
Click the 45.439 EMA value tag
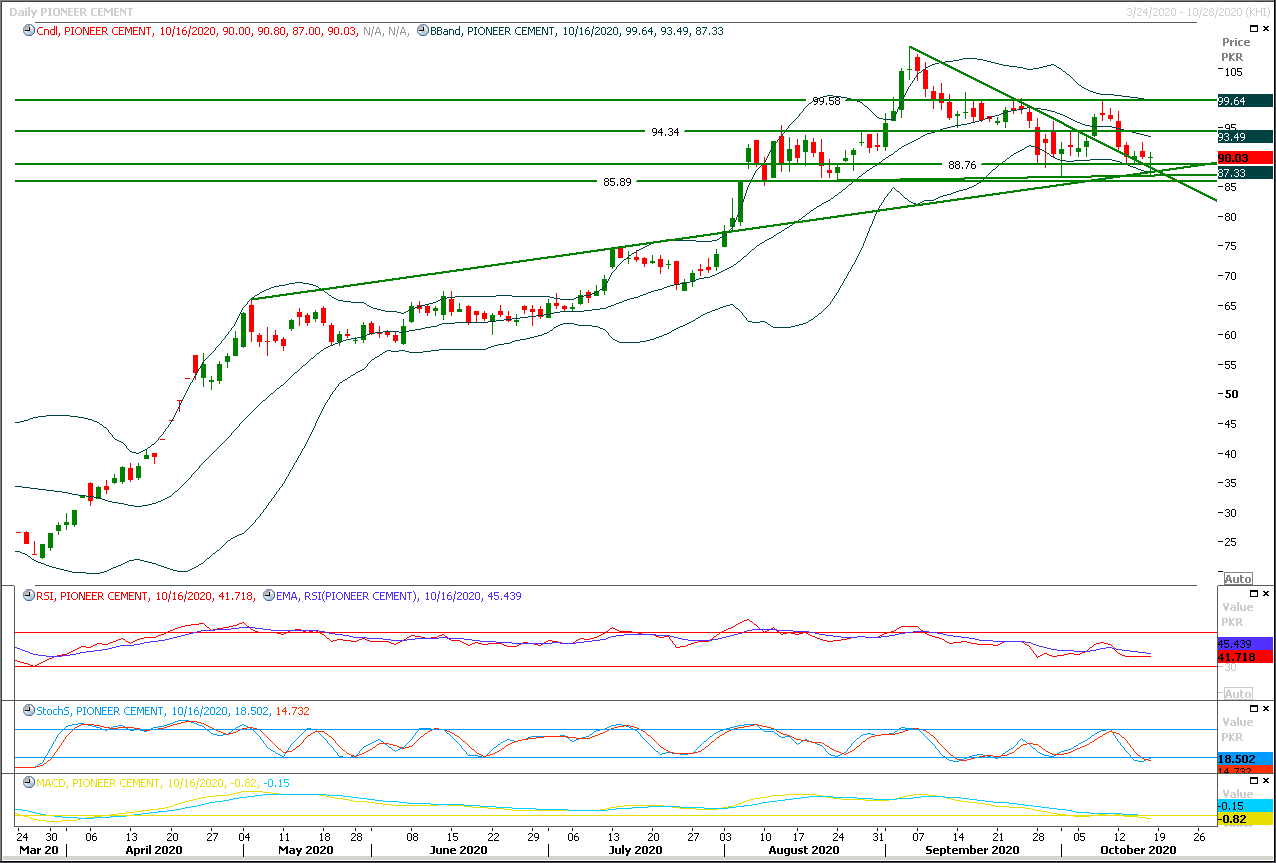pyautogui.click(x=1244, y=644)
